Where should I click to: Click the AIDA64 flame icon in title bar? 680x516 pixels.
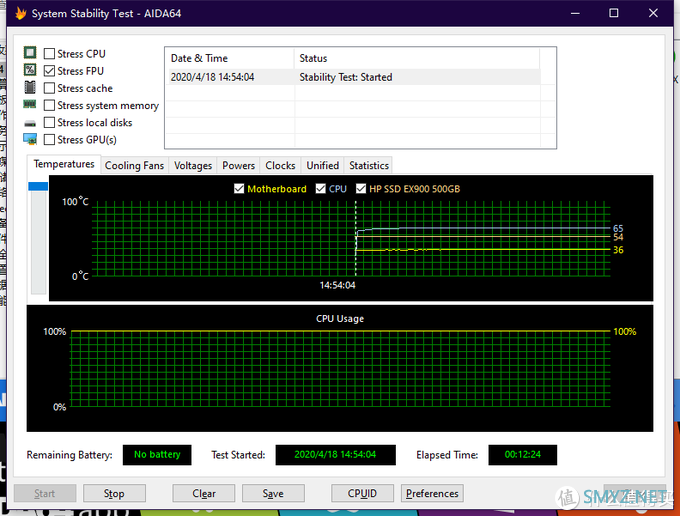[20, 13]
